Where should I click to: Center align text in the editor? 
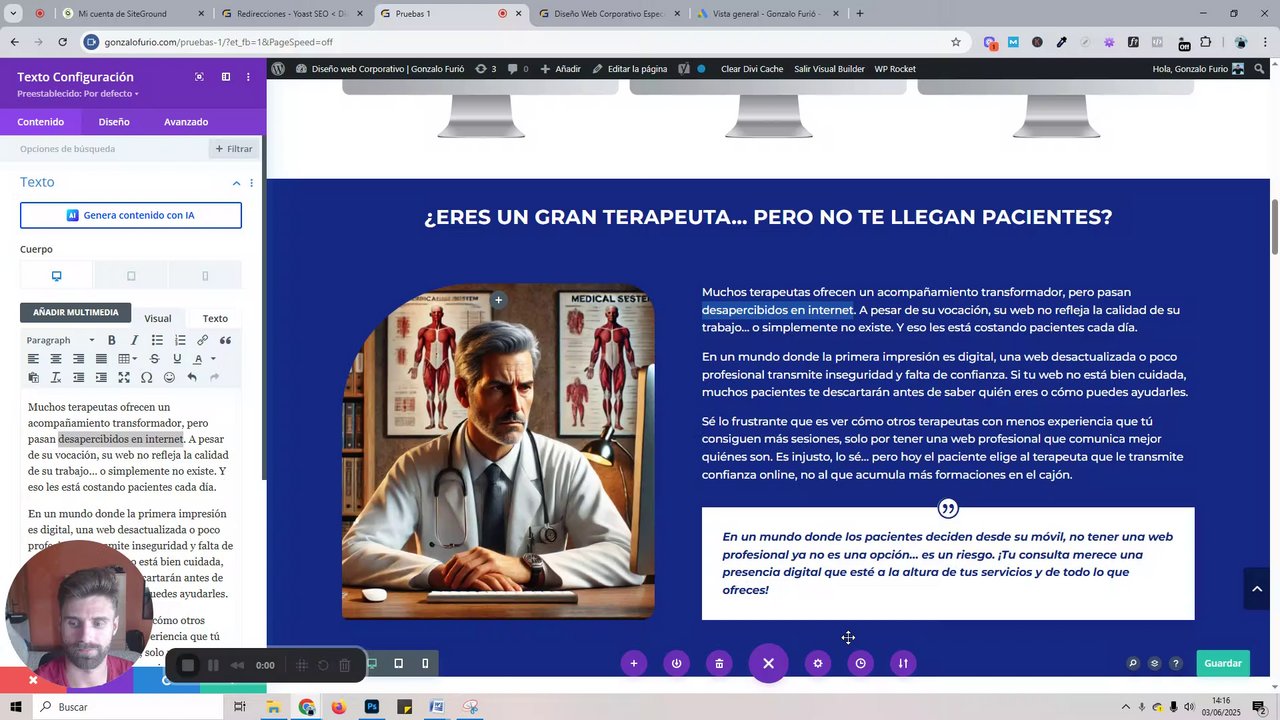click(x=56, y=359)
